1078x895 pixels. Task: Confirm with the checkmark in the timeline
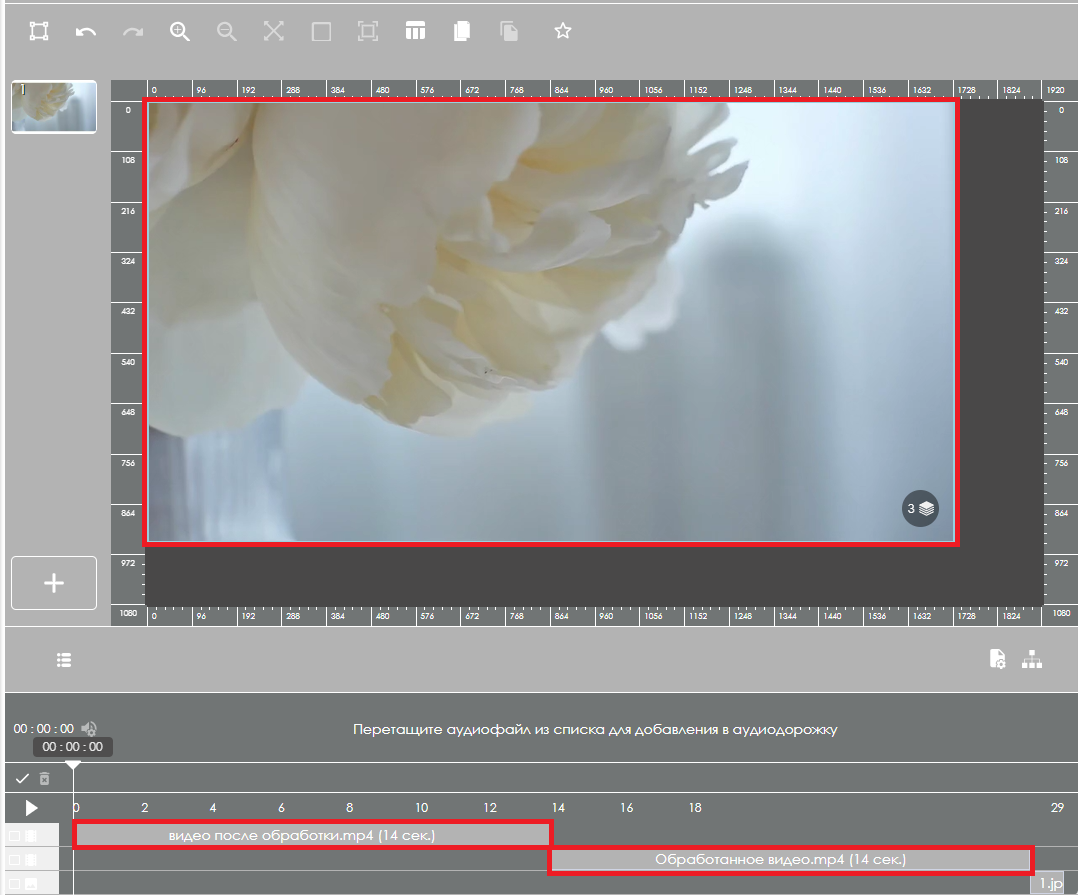[22, 778]
